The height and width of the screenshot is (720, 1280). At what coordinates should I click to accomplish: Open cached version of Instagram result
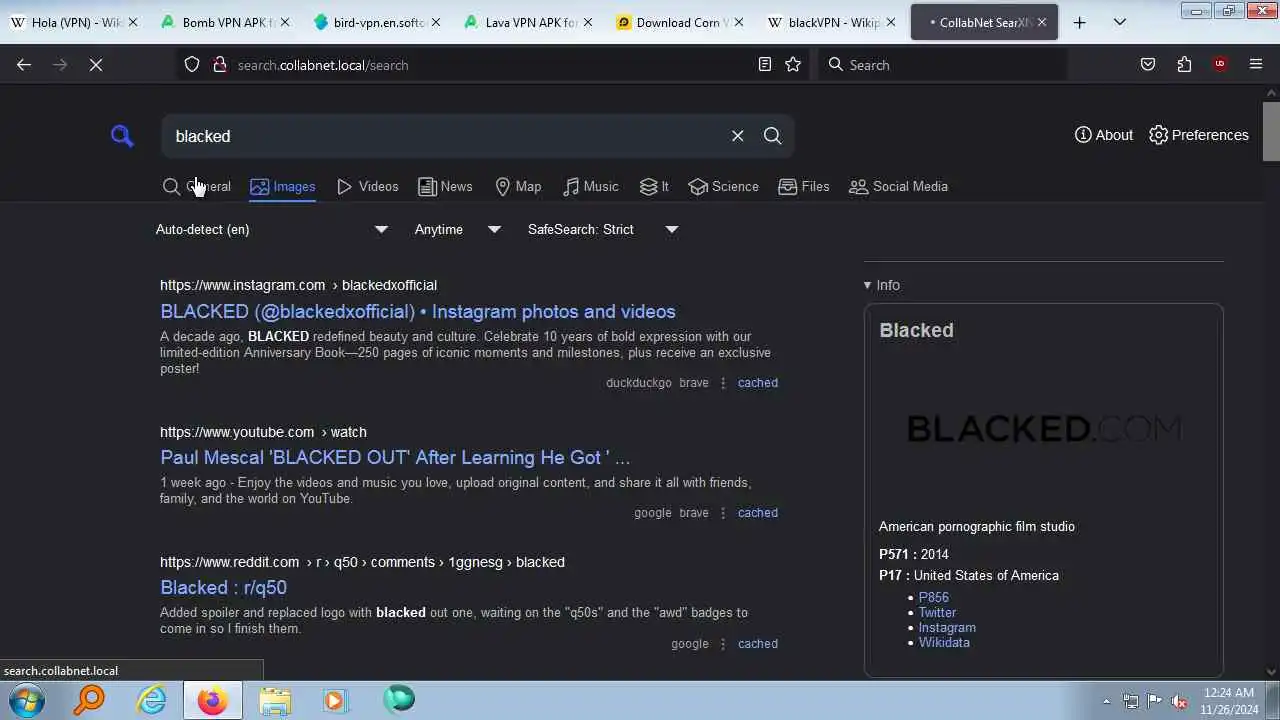click(757, 383)
